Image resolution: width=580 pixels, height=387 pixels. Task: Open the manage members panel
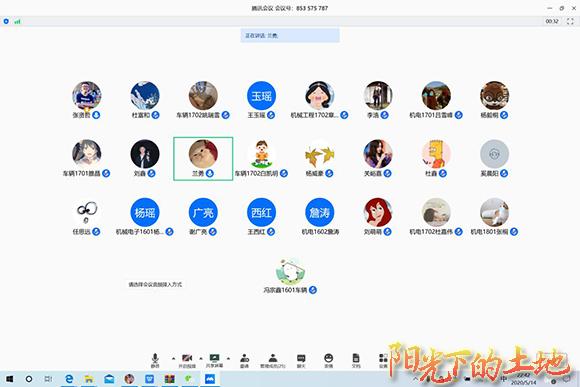click(273, 360)
